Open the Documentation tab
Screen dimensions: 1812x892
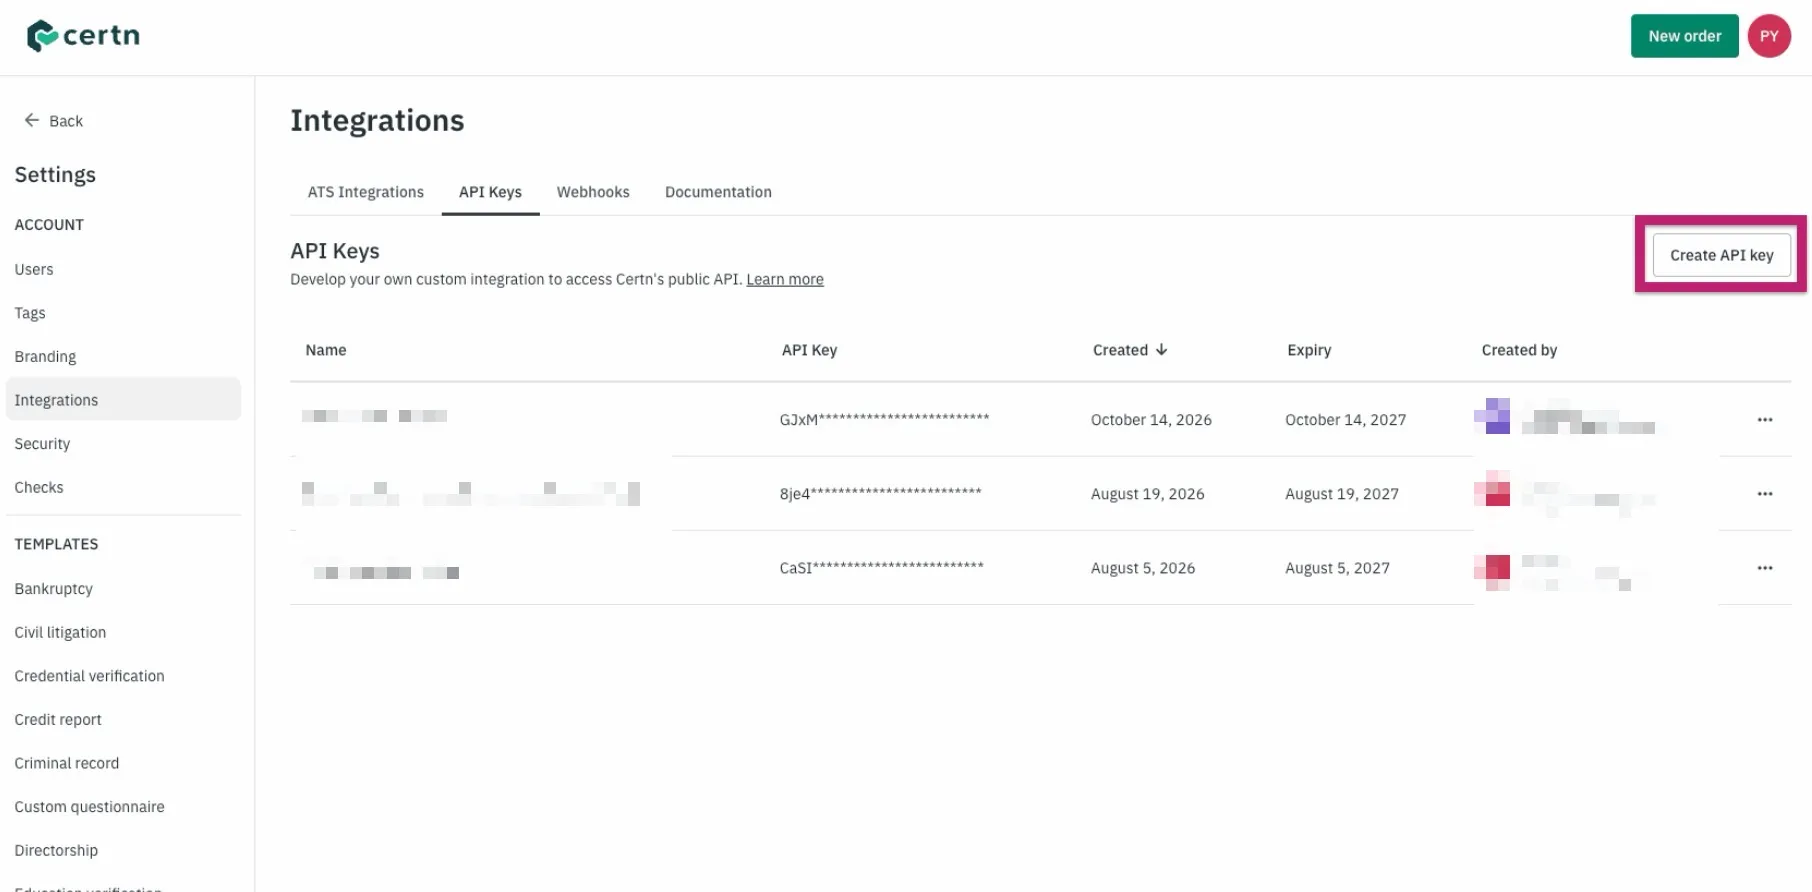[718, 192]
